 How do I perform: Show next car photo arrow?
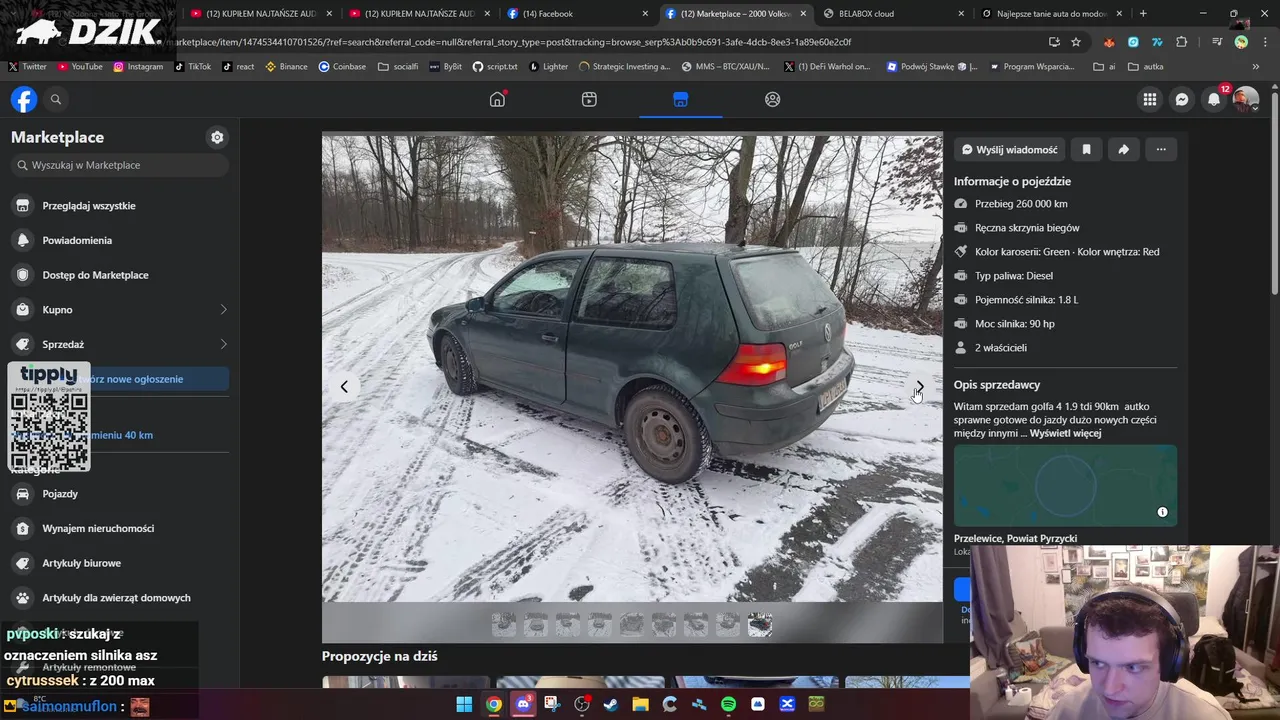[920, 386]
